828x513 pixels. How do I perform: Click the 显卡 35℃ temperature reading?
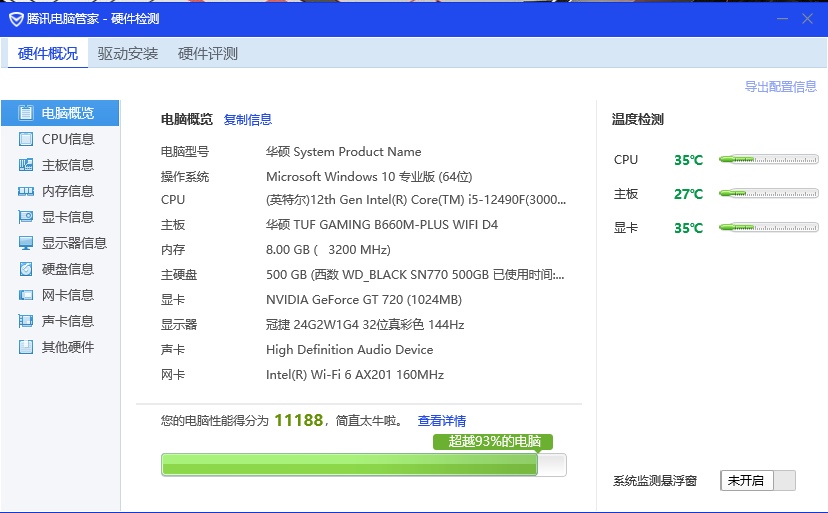[x=689, y=228]
